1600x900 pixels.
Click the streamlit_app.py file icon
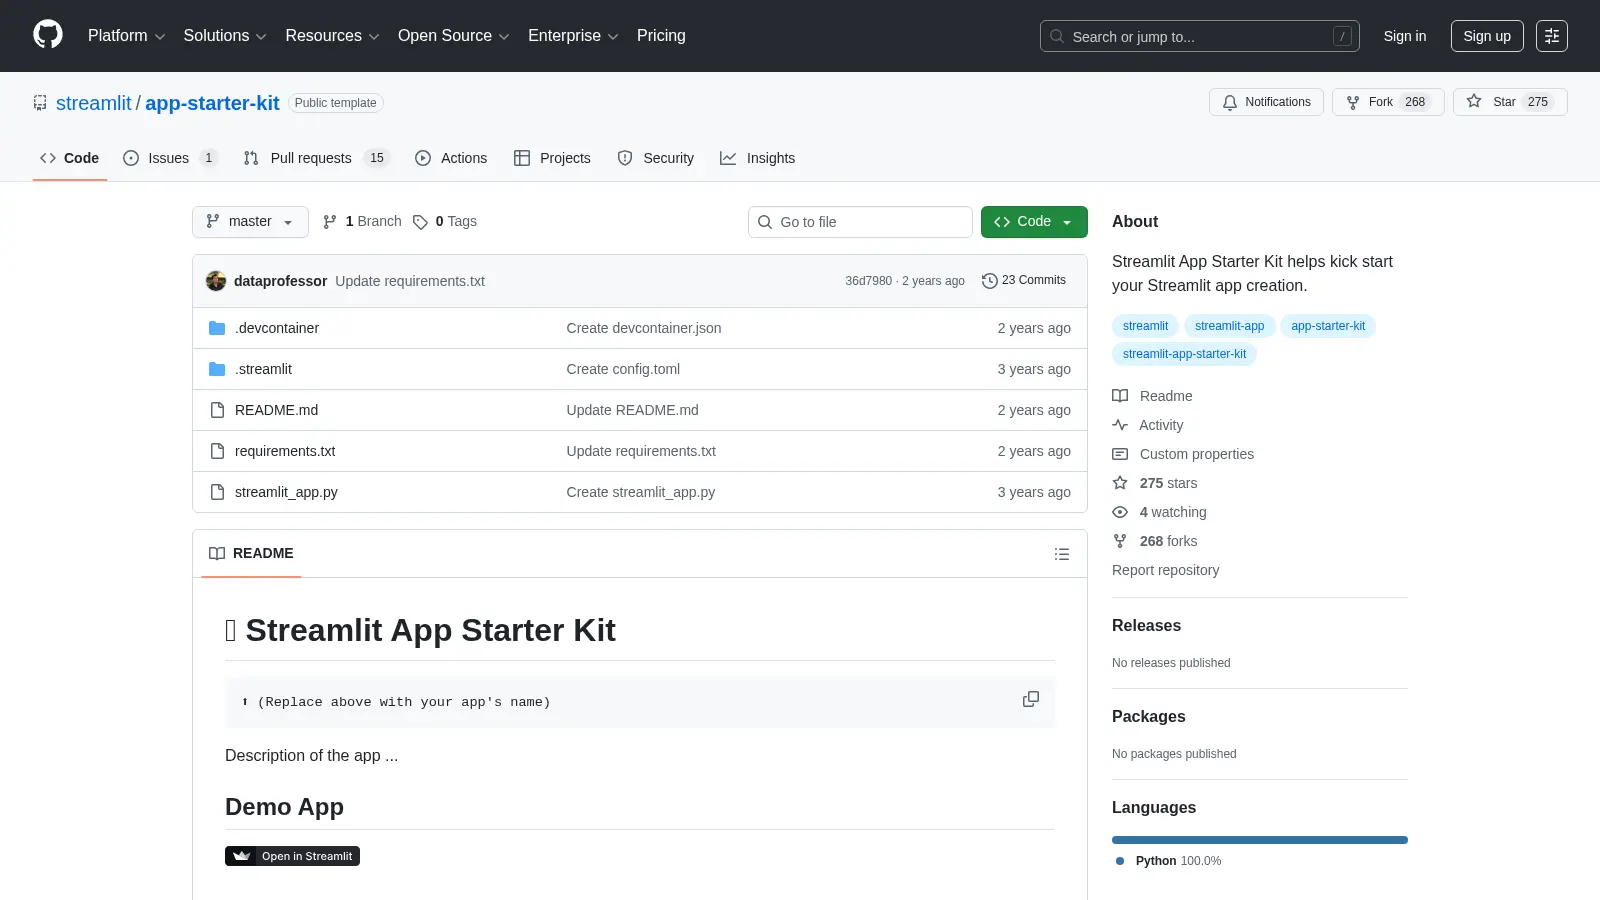(217, 492)
